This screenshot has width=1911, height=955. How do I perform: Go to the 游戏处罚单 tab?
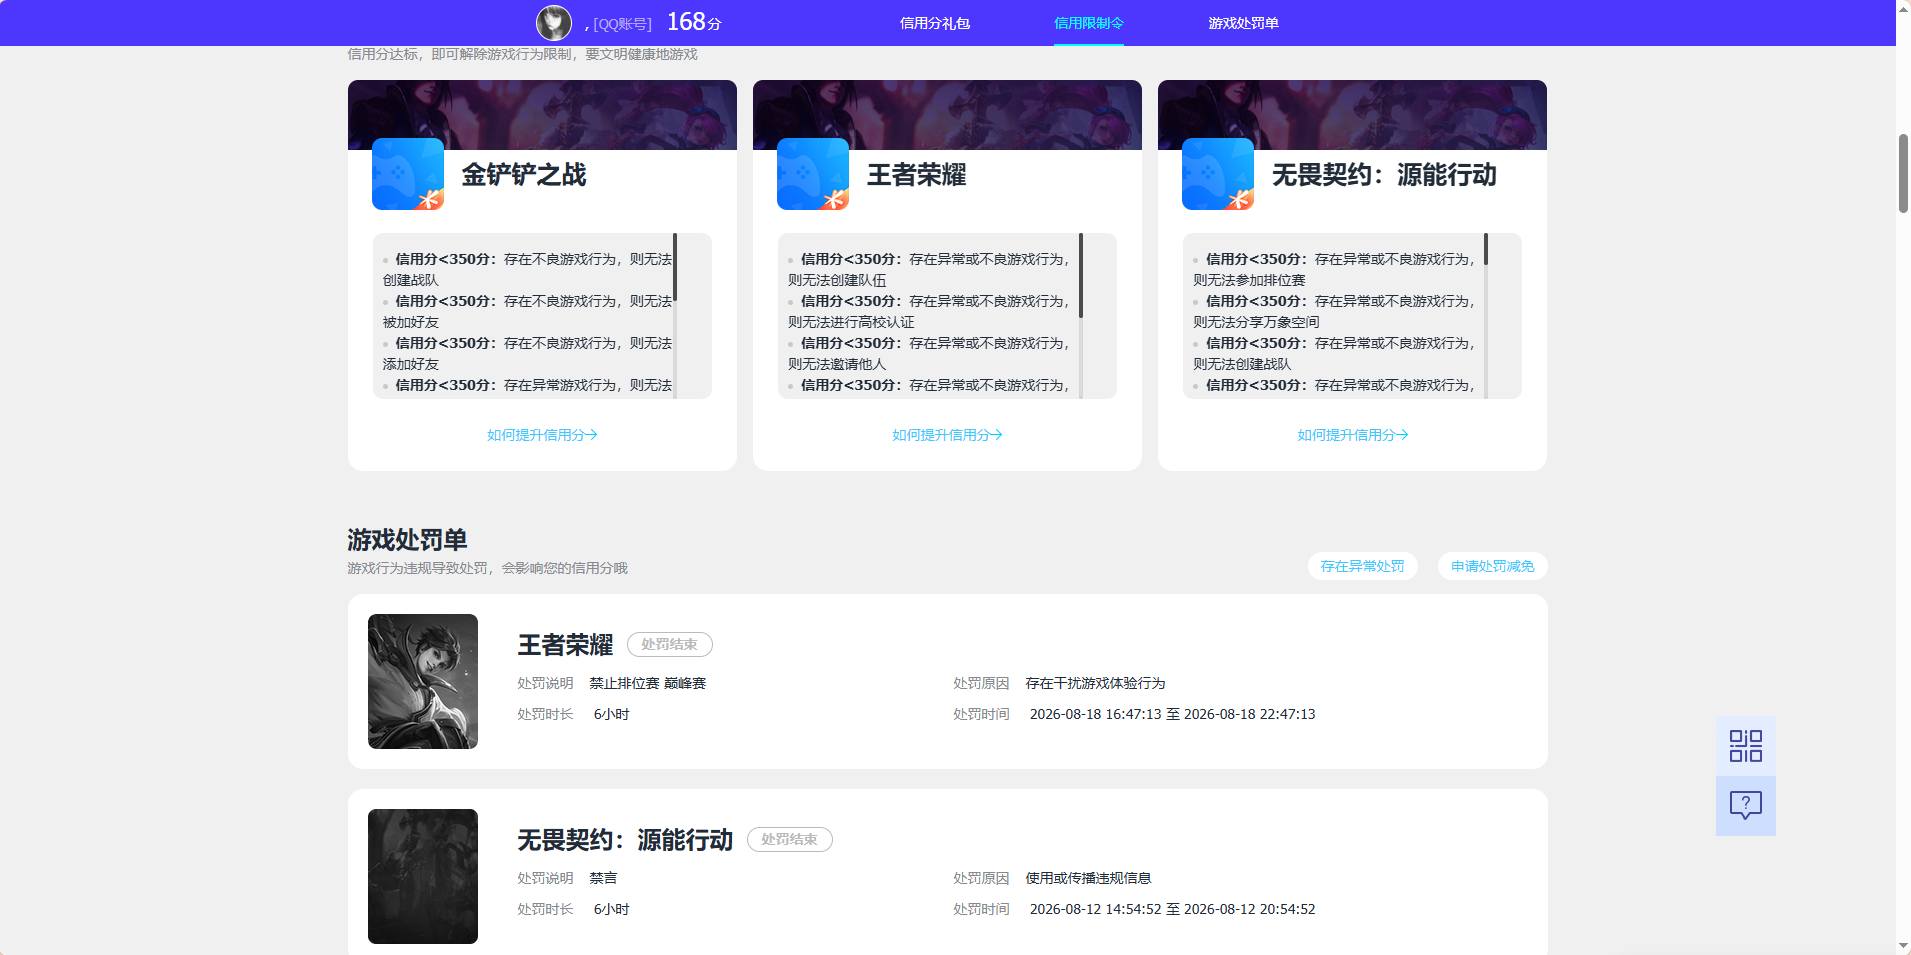(x=1243, y=23)
